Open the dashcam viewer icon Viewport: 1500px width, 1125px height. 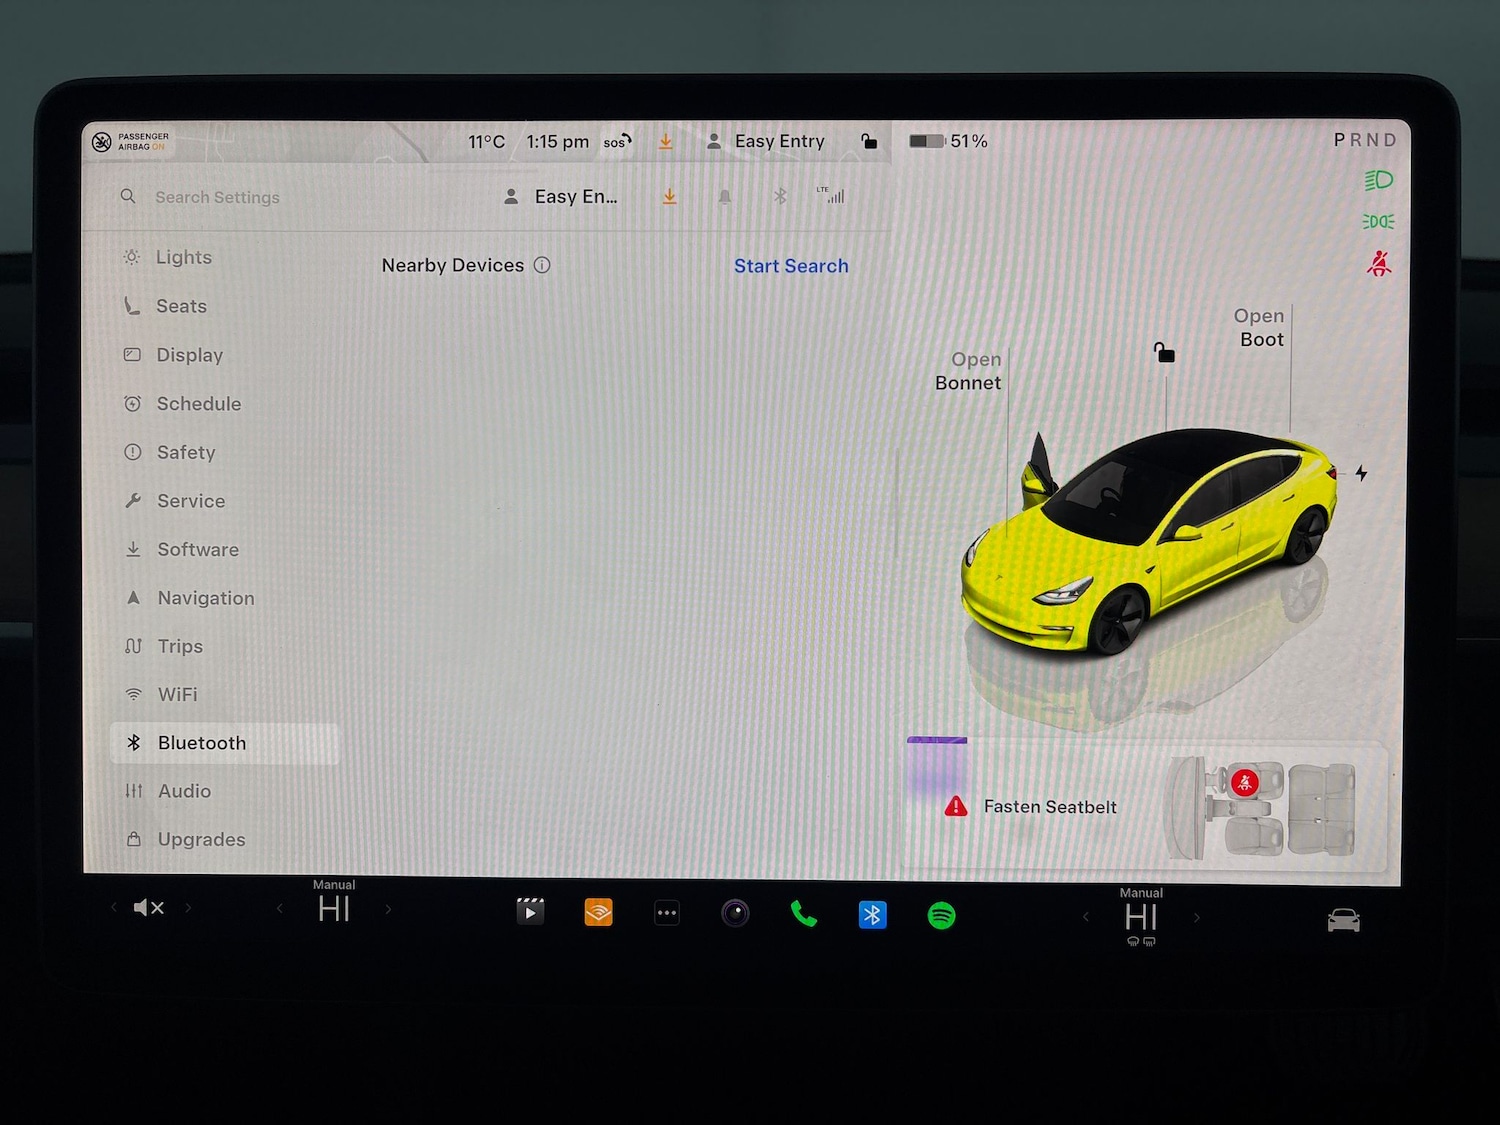[735, 914]
